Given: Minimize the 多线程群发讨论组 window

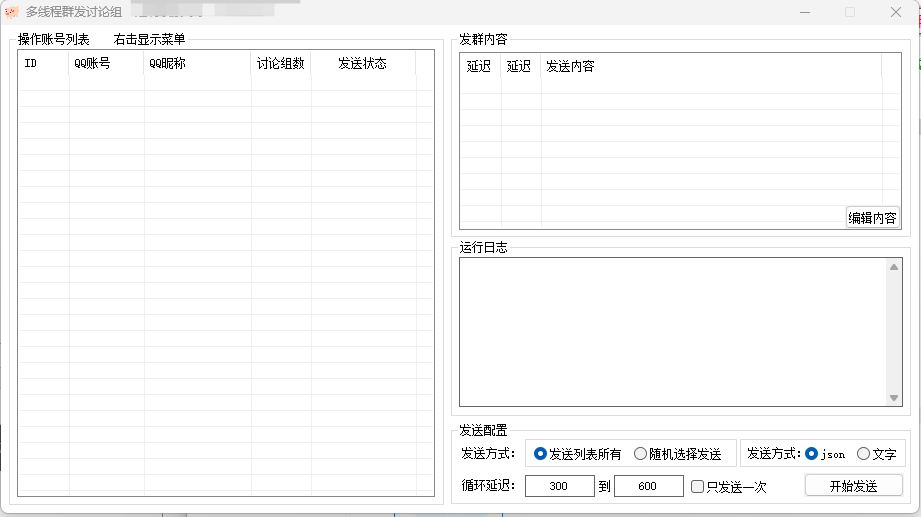Looking at the screenshot, I should coord(804,12).
